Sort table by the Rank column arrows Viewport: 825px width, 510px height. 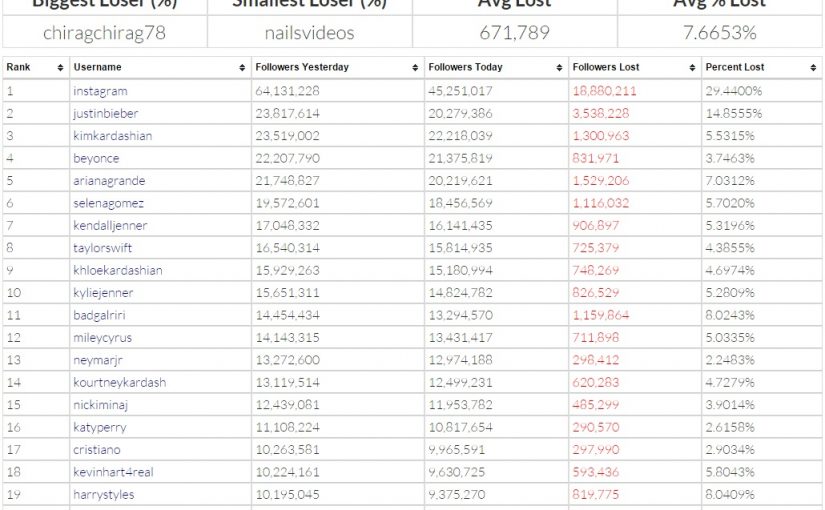pyautogui.click(x=61, y=67)
